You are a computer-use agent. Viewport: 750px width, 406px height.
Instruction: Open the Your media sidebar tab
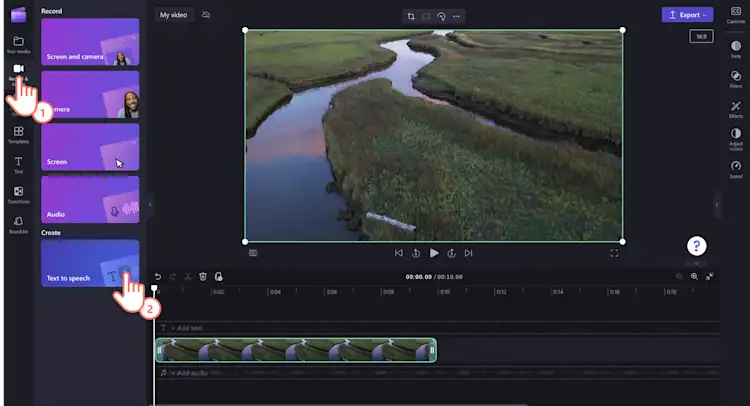coord(18,43)
